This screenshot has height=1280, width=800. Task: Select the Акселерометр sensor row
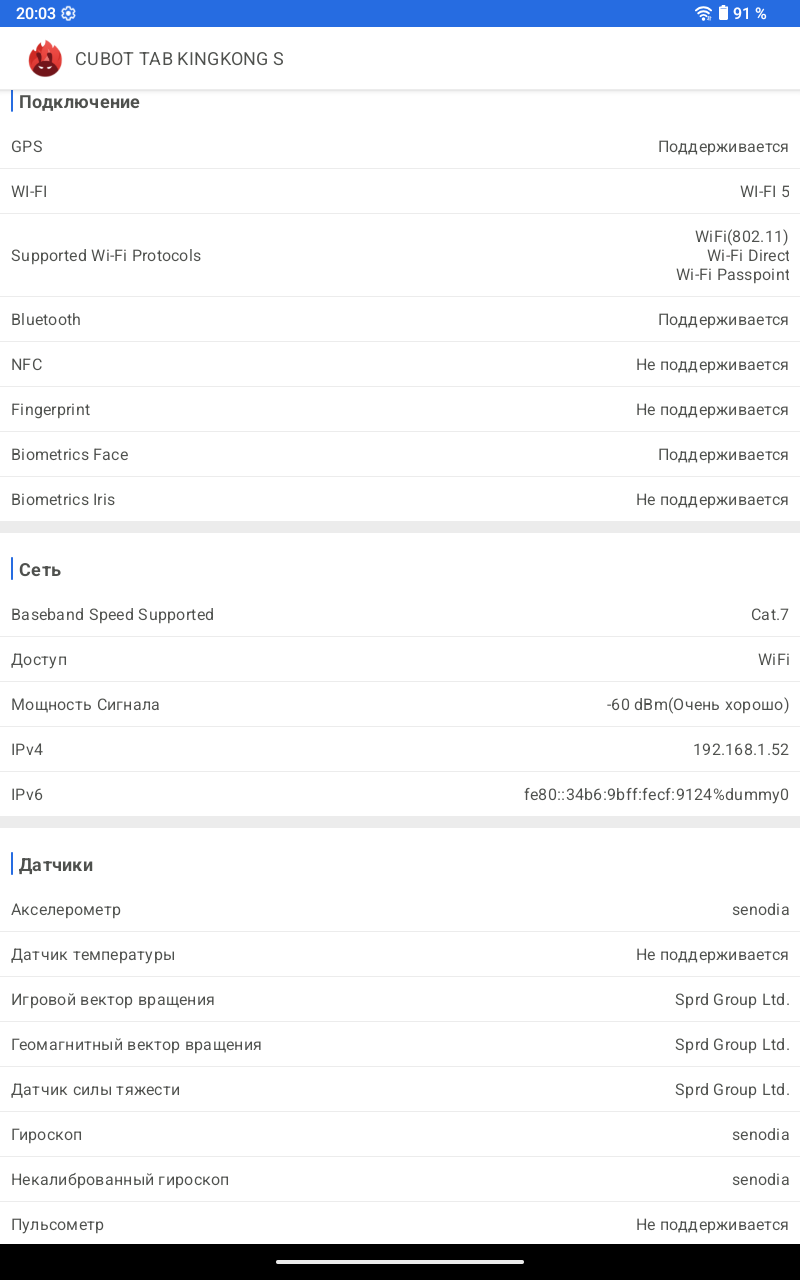(400, 910)
